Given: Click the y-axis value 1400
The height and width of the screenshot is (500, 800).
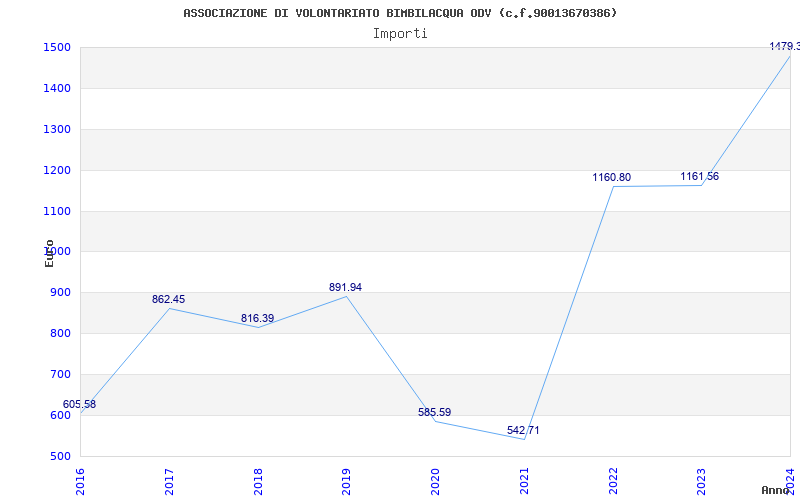Looking at the screenshot, I should (x=57, y=89).
